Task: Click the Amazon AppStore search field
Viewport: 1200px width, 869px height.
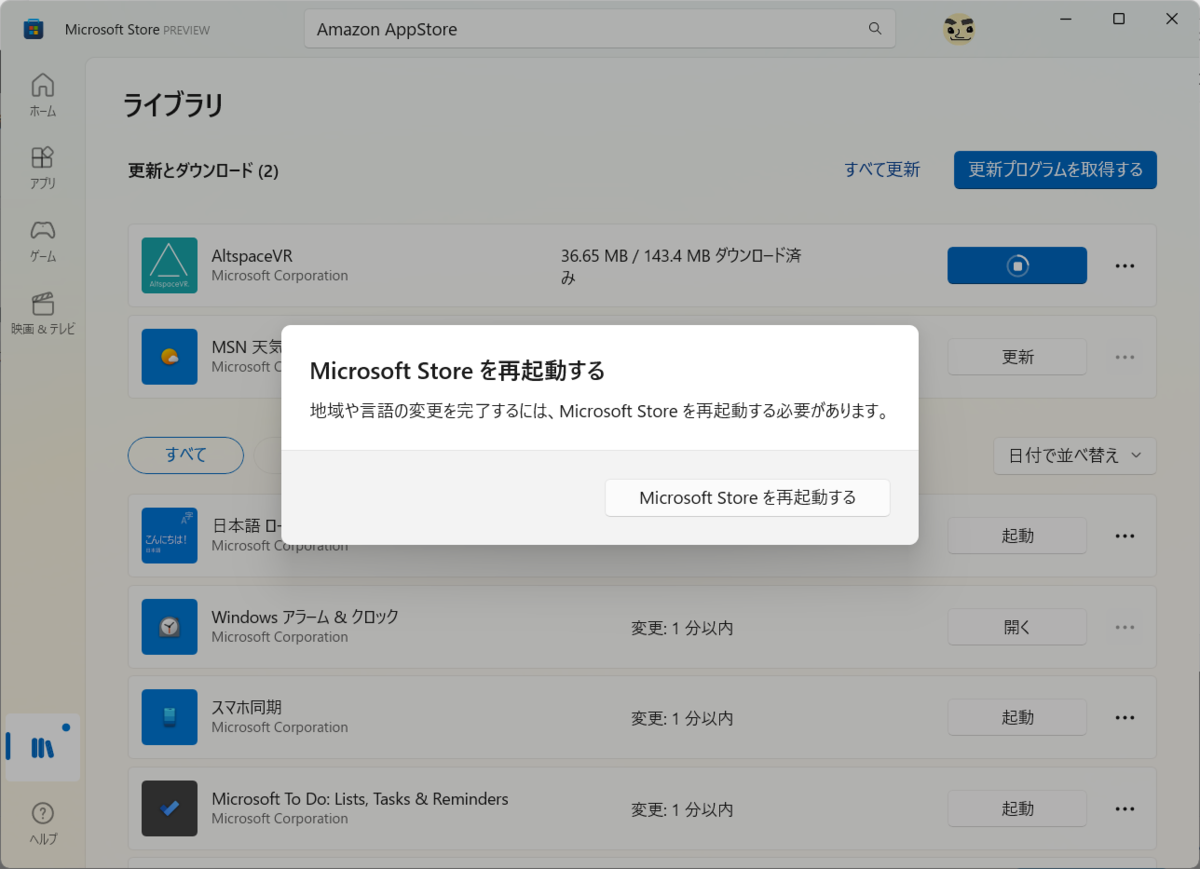Action: [x=600, y=29]
